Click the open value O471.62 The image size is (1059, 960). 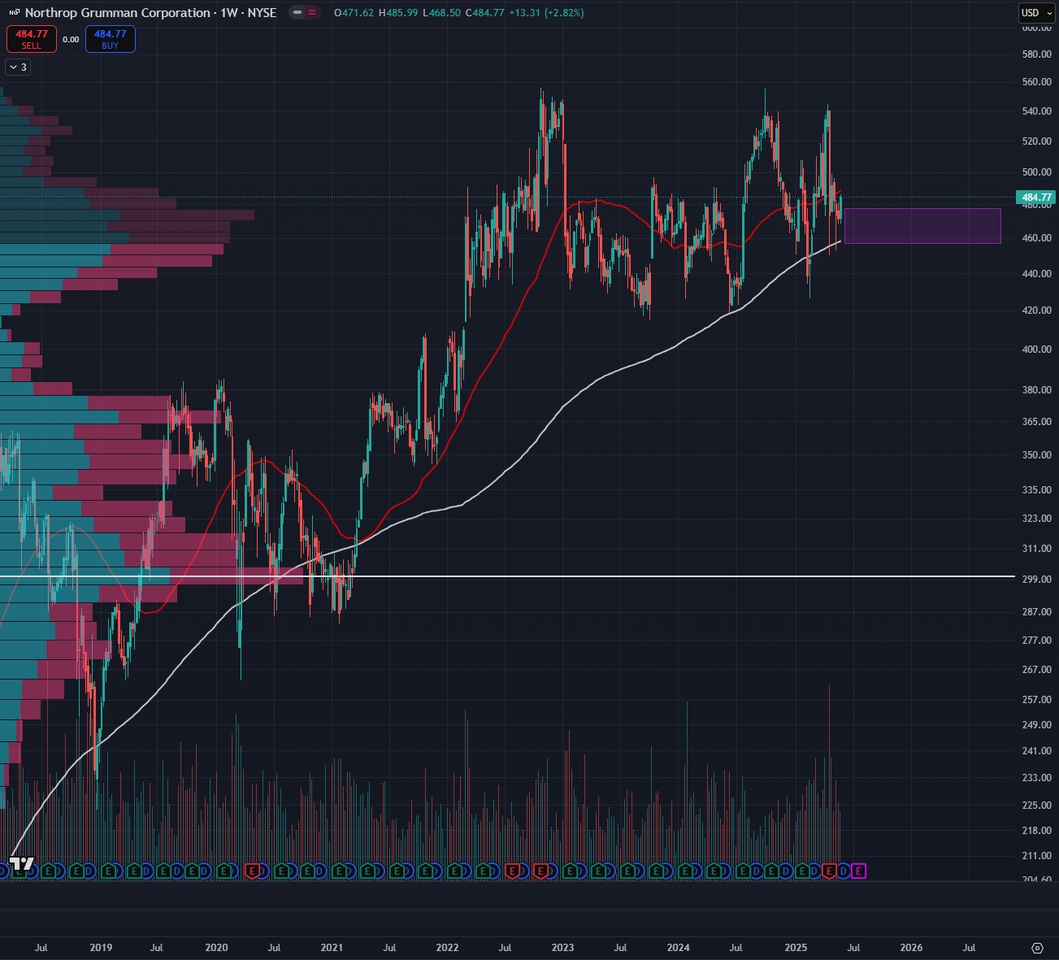tap(354, 12)
